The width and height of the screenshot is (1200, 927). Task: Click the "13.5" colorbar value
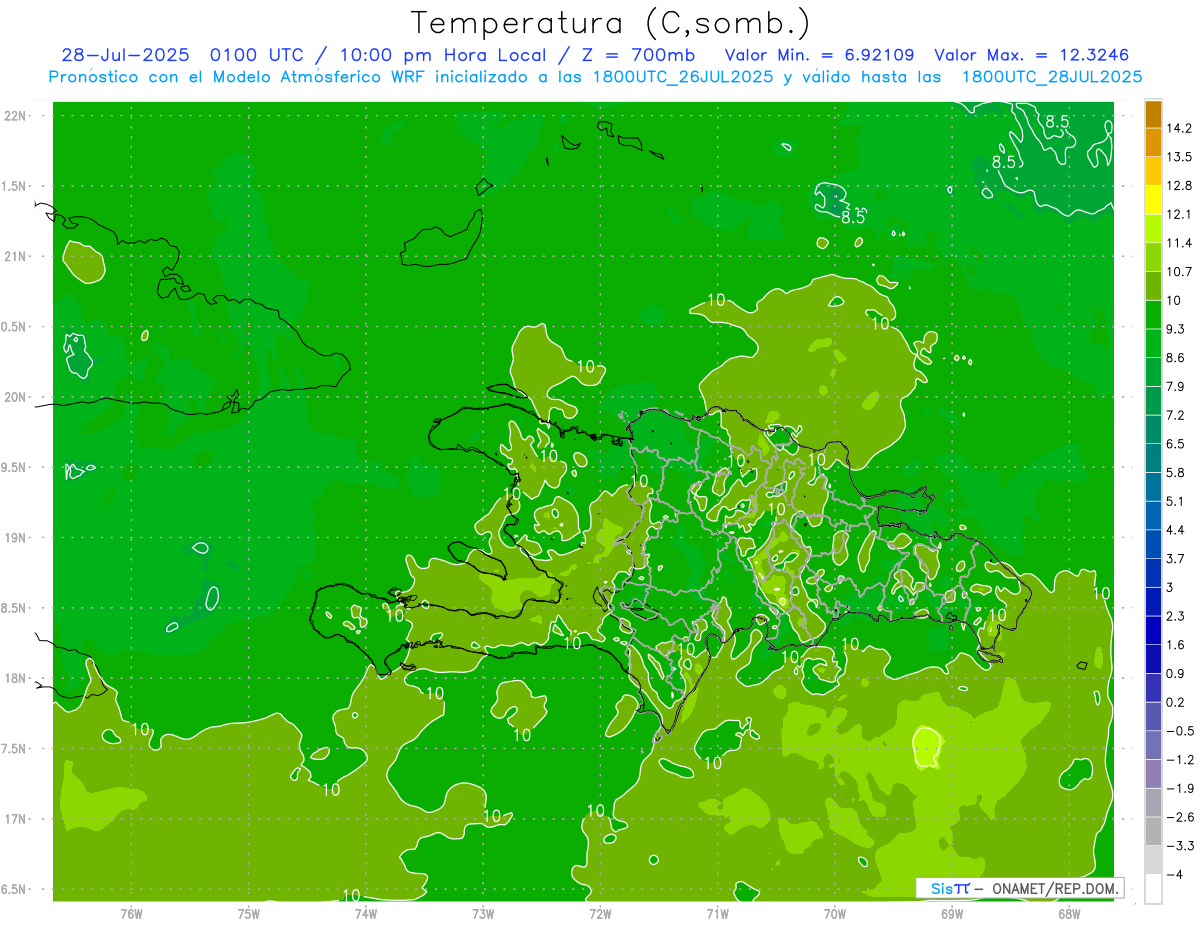click(1179, 157)
